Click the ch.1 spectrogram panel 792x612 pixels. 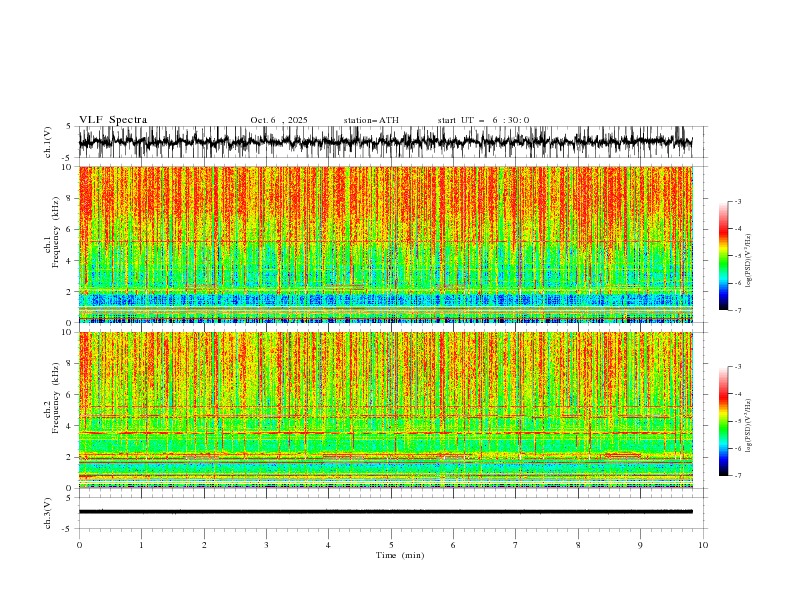coord(385,244)
